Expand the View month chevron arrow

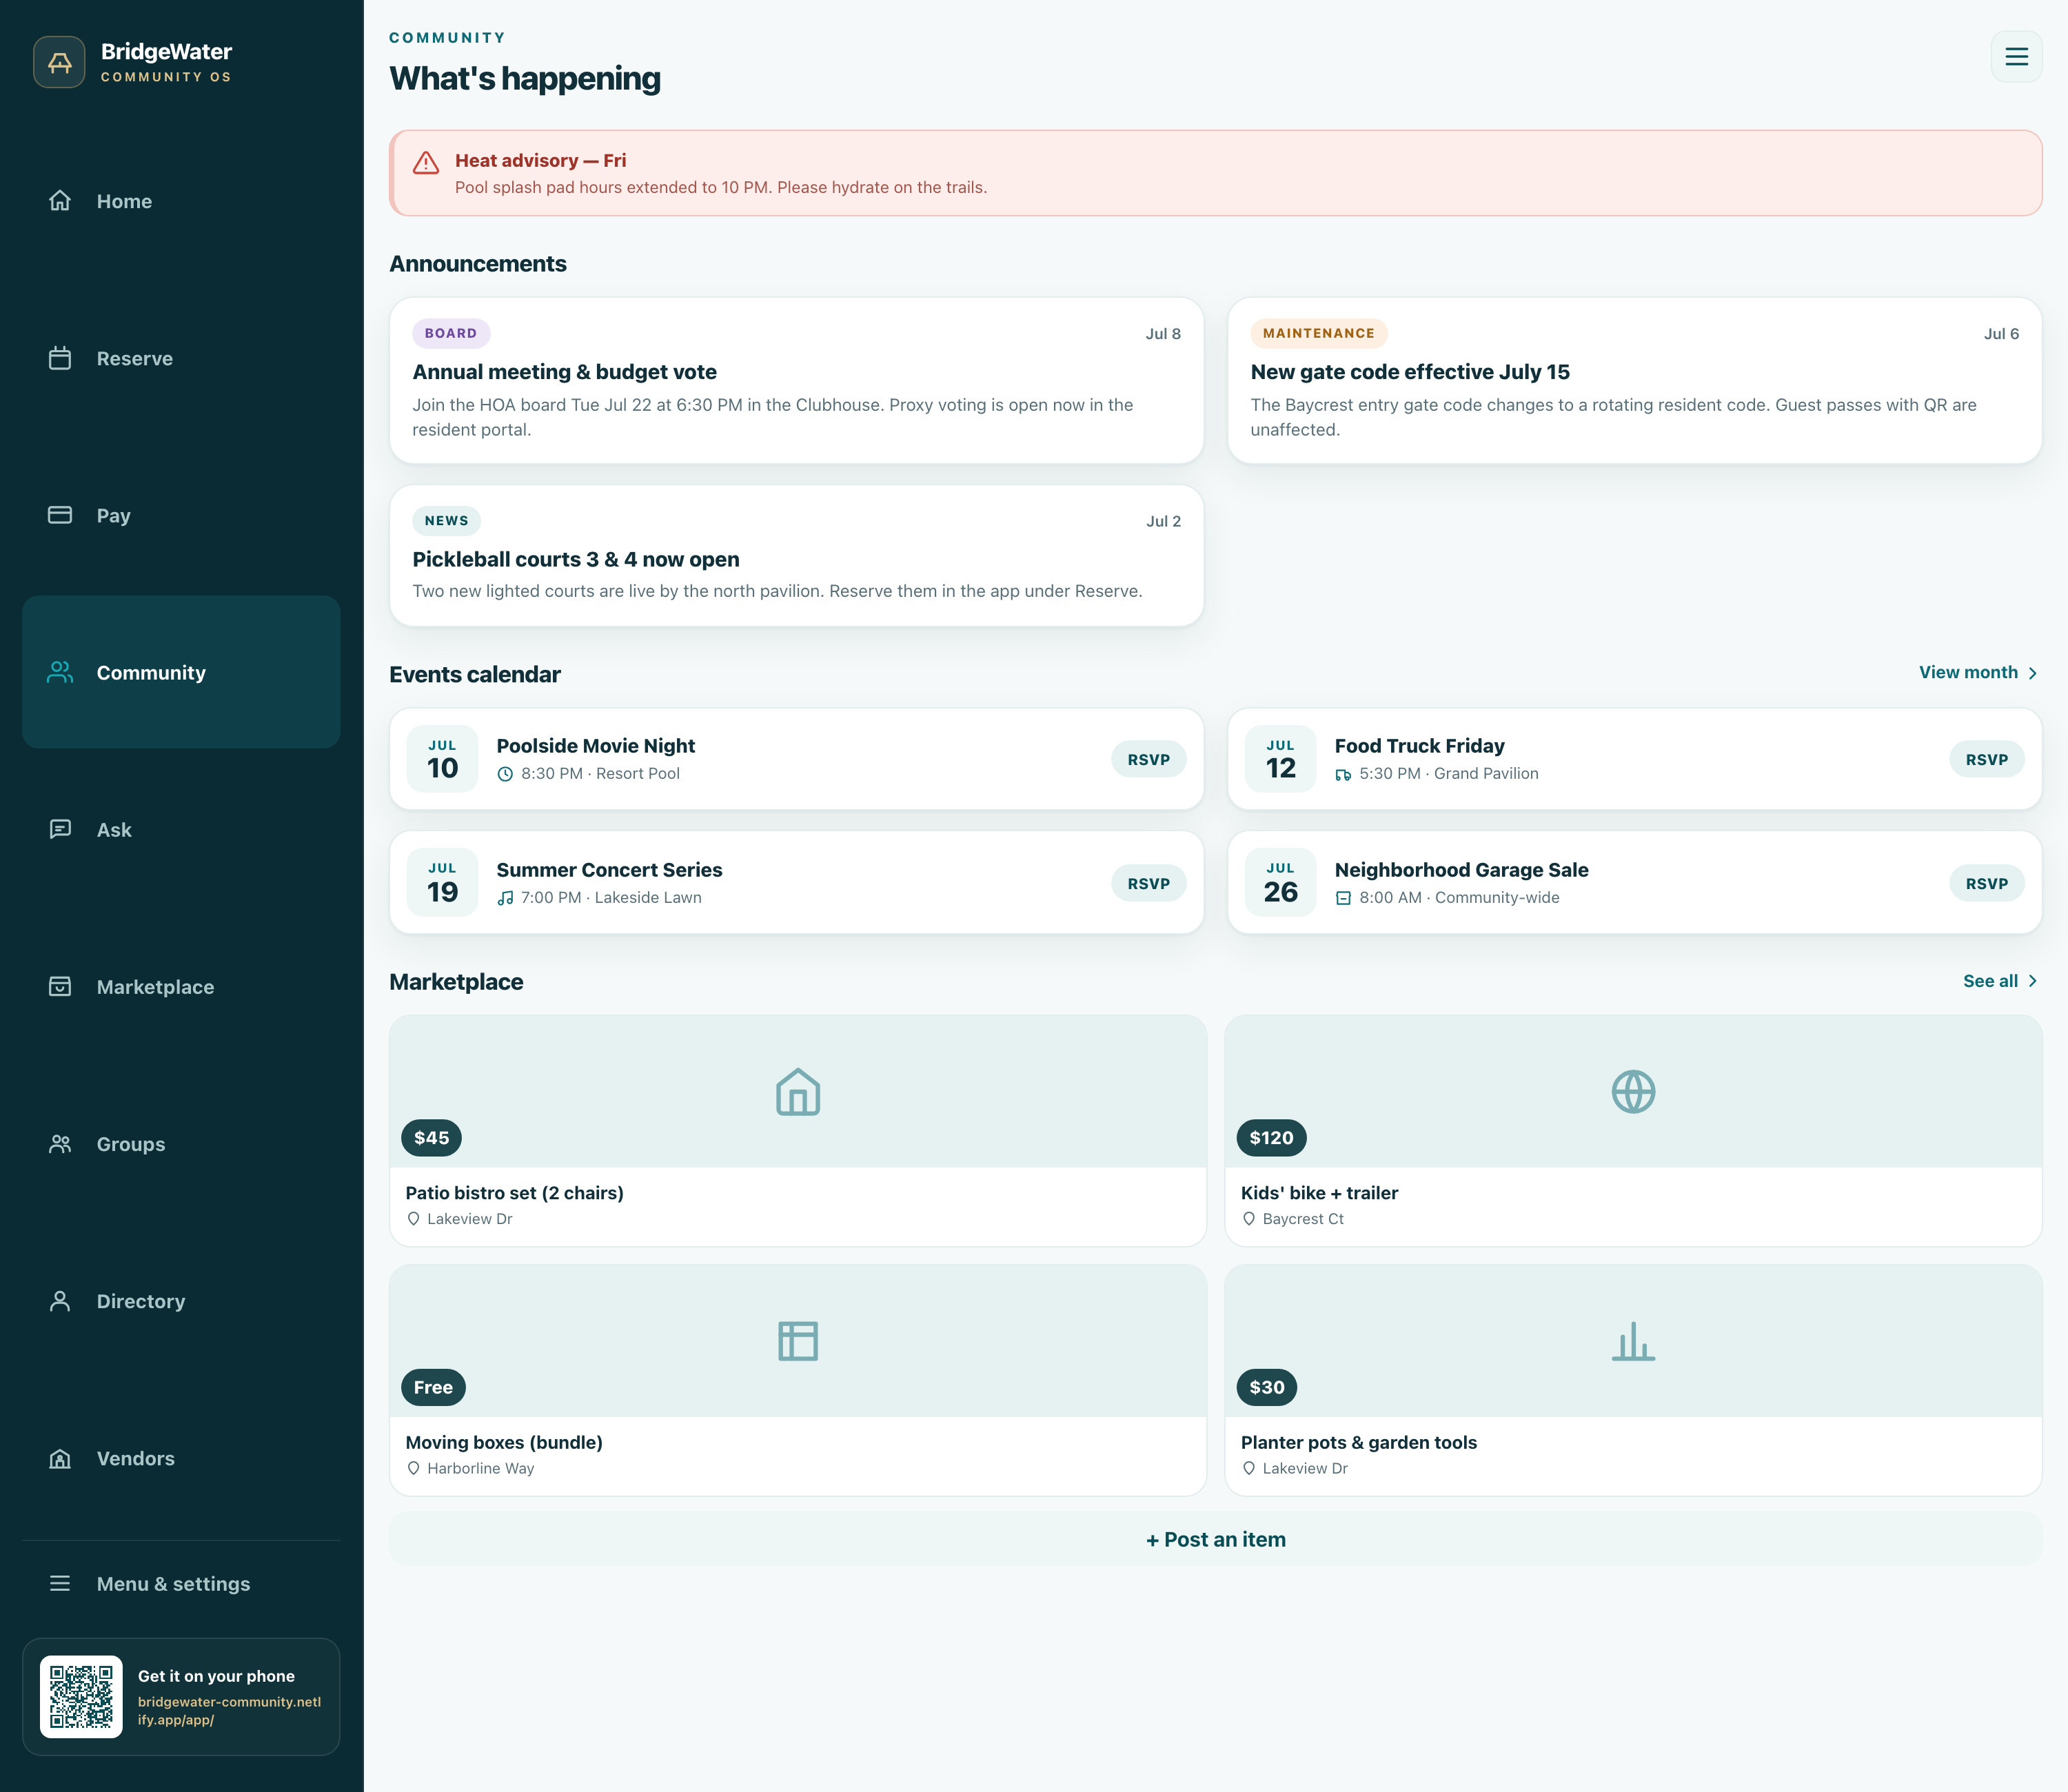pyautogui.click(x=2032, y=673)
